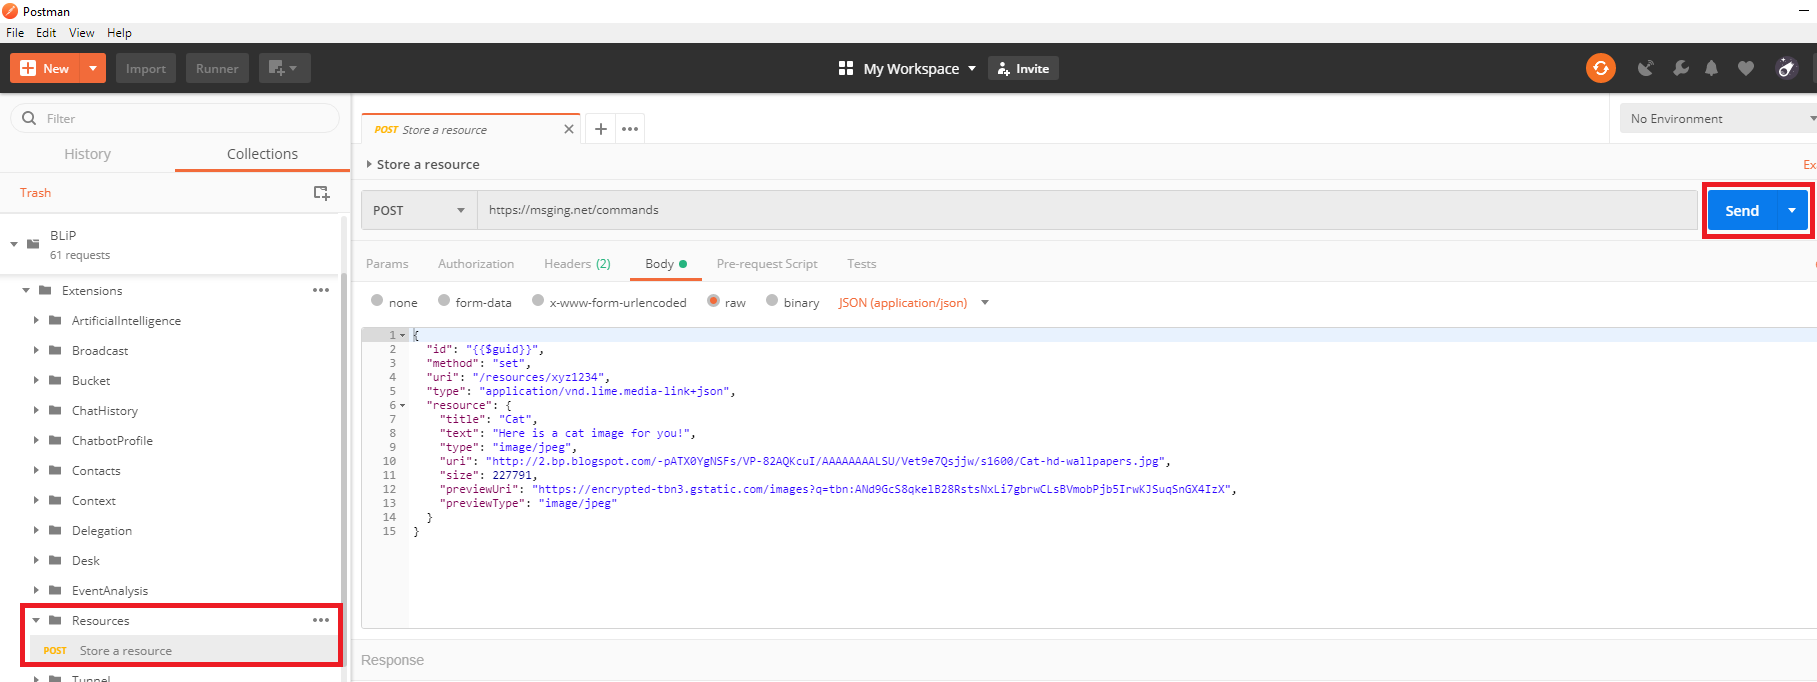Click the Runner button
Screen dimensions: 1817x682
pos(217,68)
